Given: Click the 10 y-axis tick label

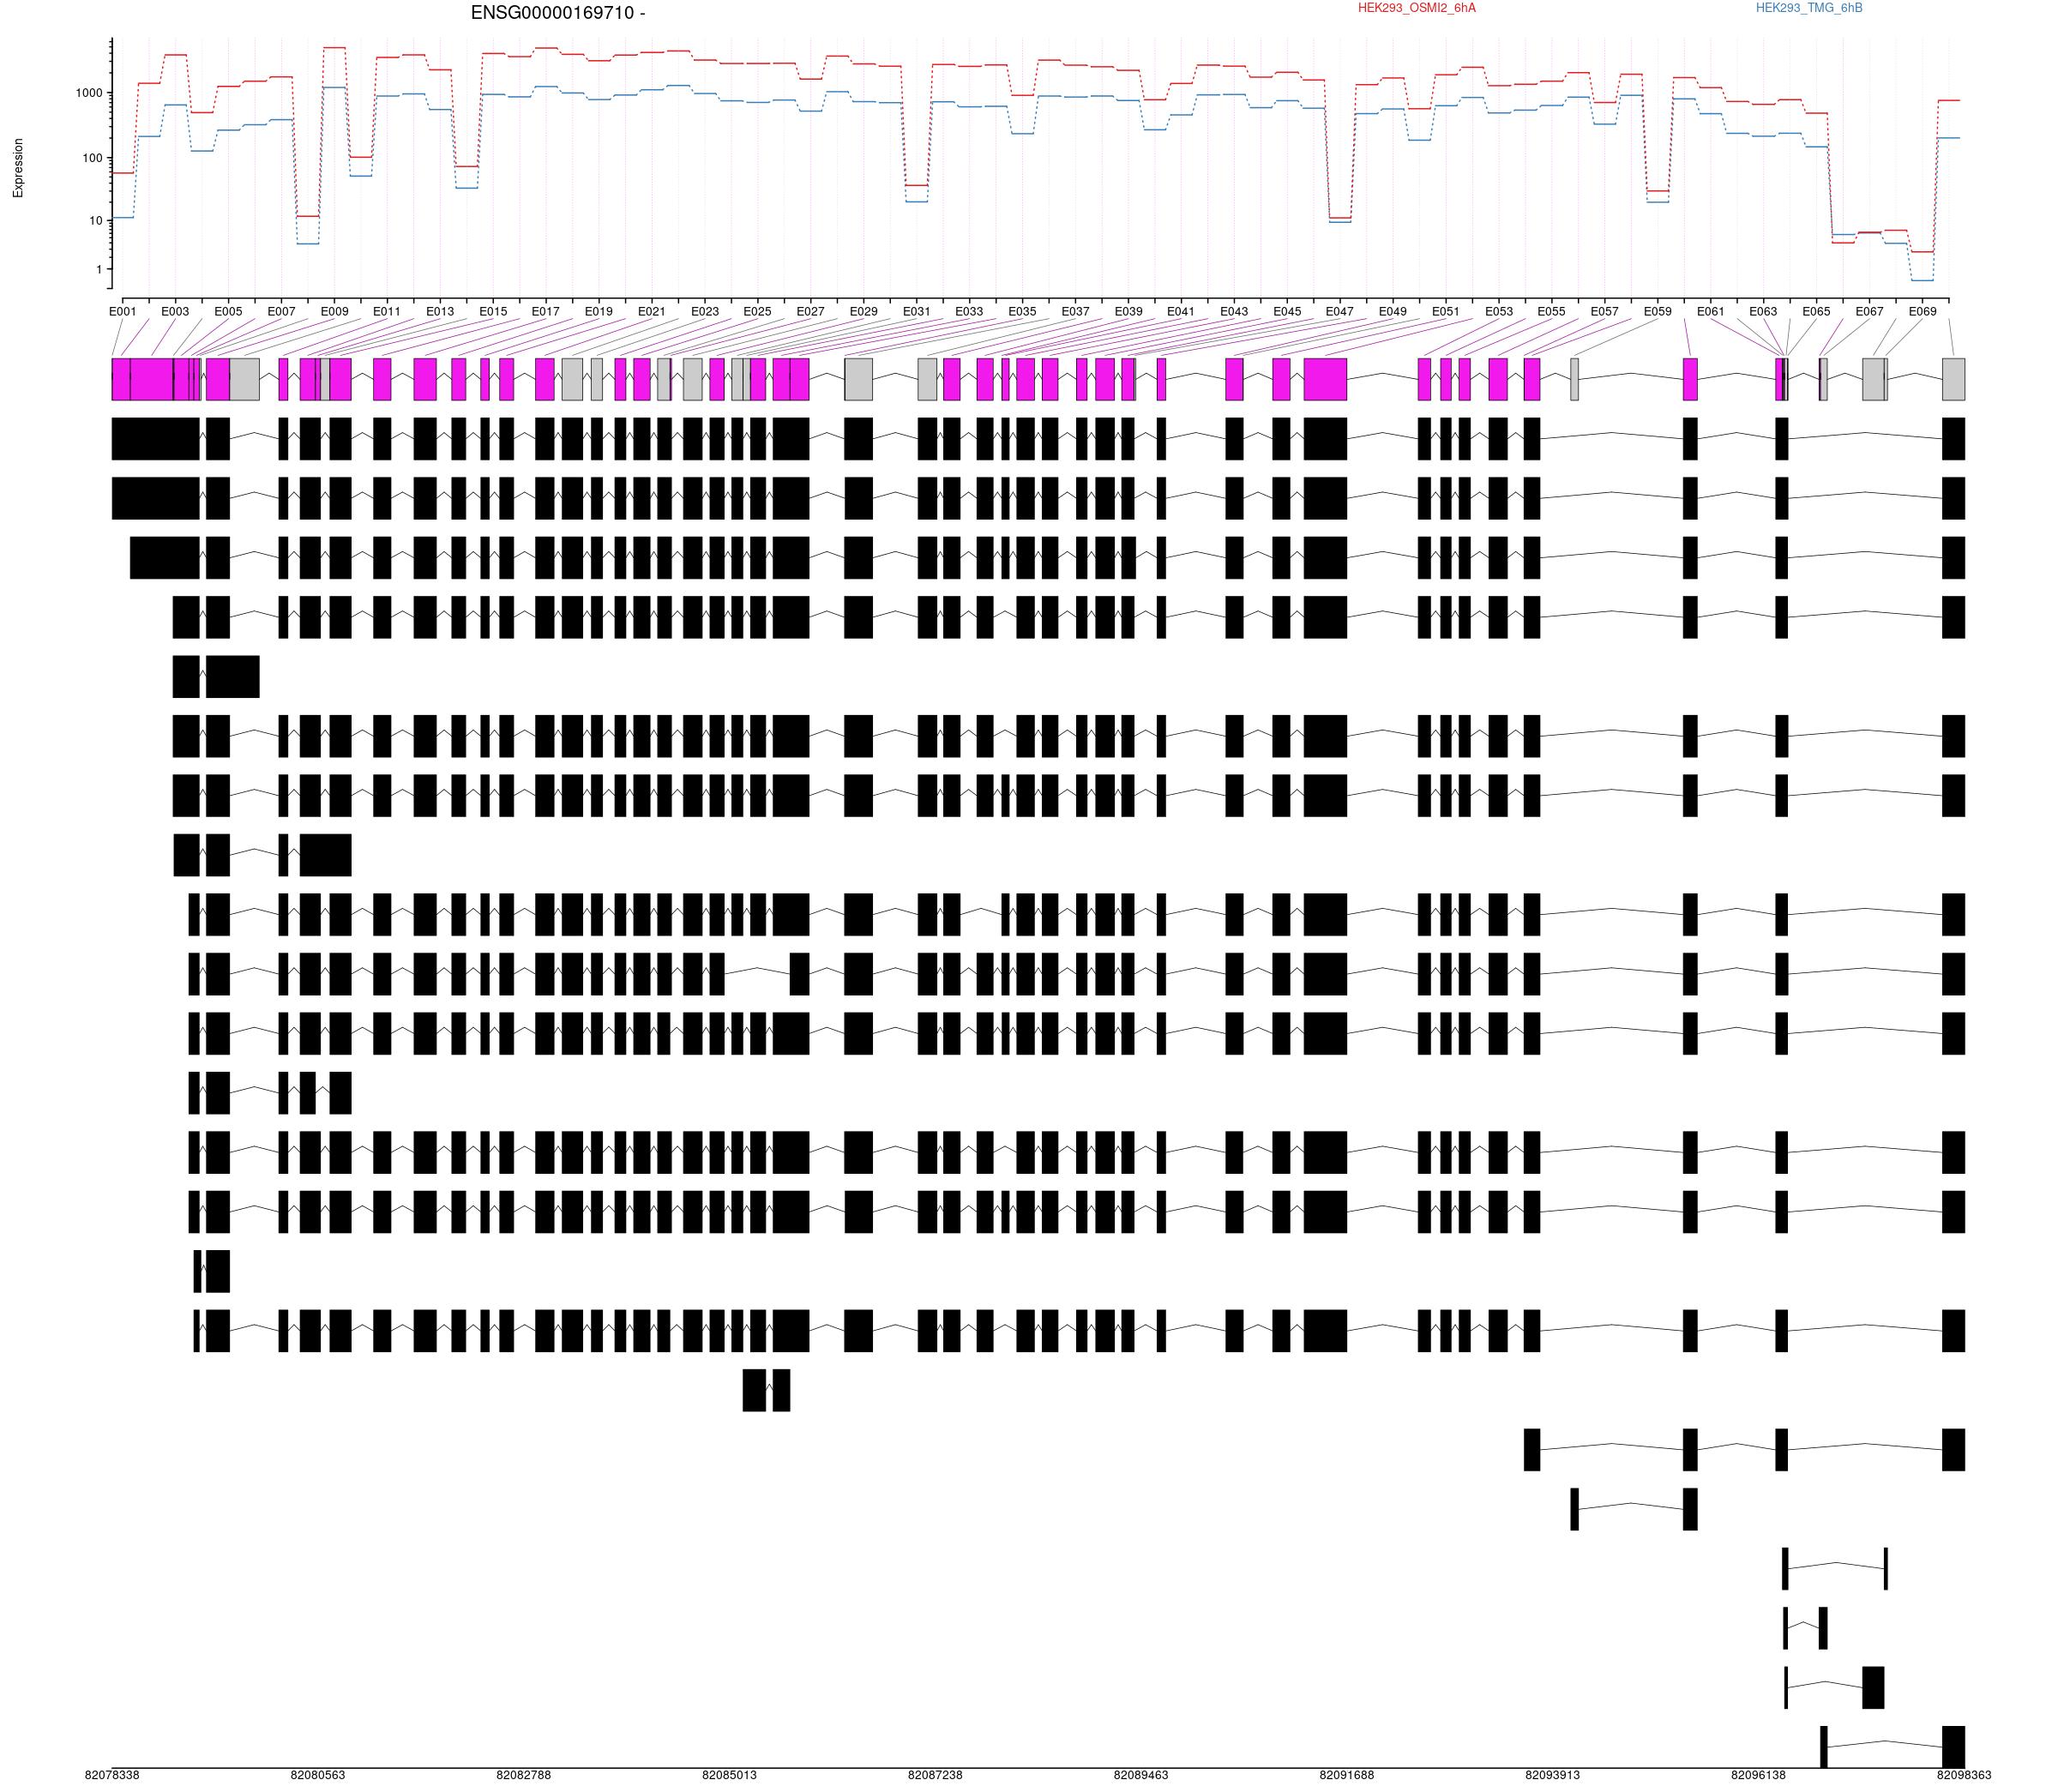Looking at the screenshot, I should coord(97,221).
